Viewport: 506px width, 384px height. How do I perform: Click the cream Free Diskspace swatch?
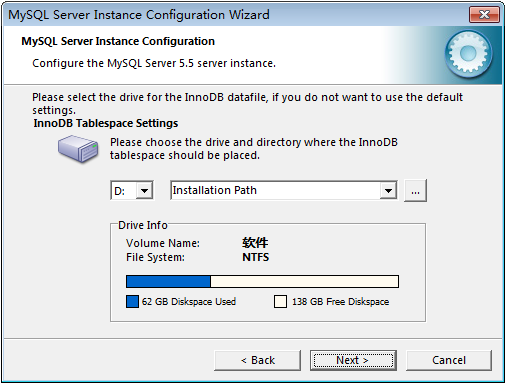click(x=280, y=302)
